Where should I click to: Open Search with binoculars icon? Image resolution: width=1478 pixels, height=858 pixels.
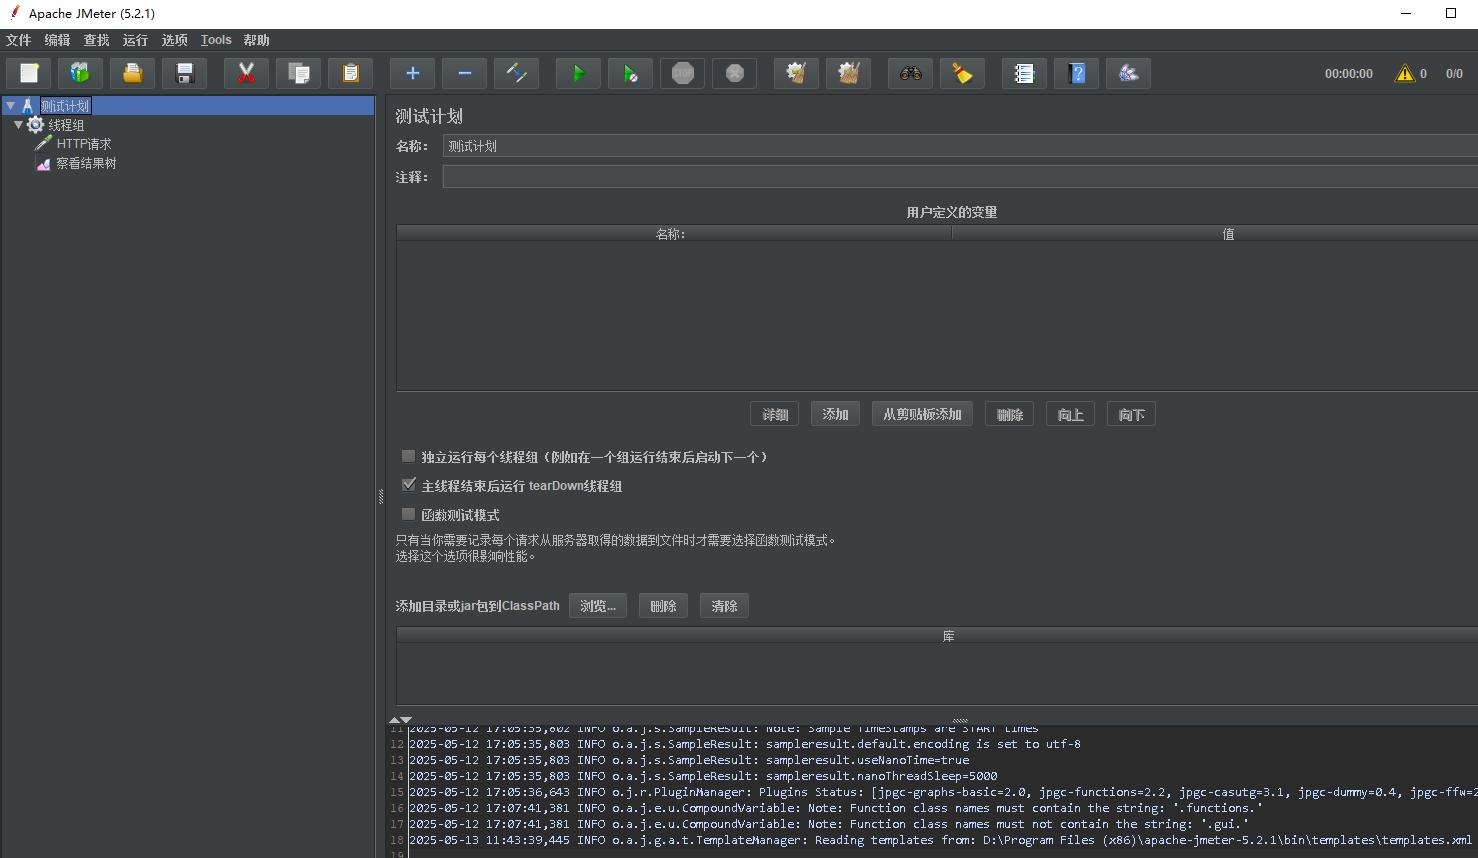[x=910, y=73]
